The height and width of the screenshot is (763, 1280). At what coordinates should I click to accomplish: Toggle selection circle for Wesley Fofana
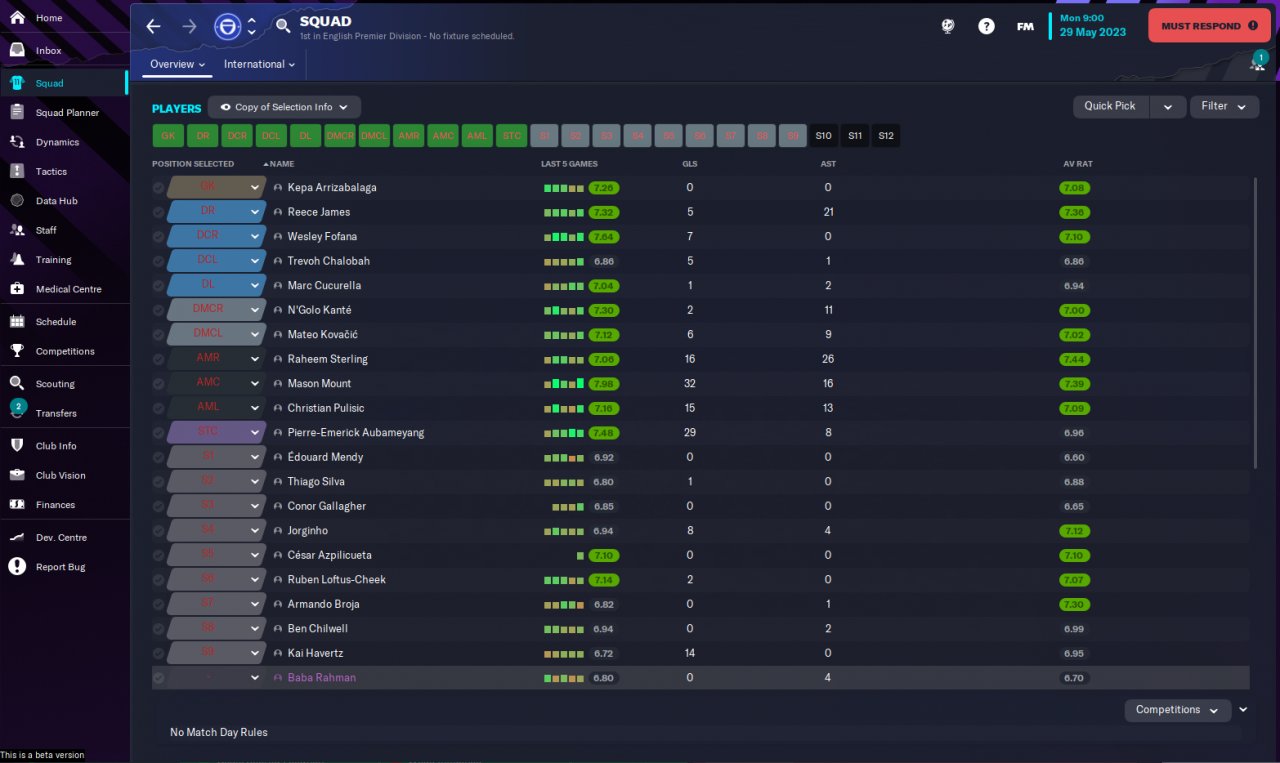(159, 237)
